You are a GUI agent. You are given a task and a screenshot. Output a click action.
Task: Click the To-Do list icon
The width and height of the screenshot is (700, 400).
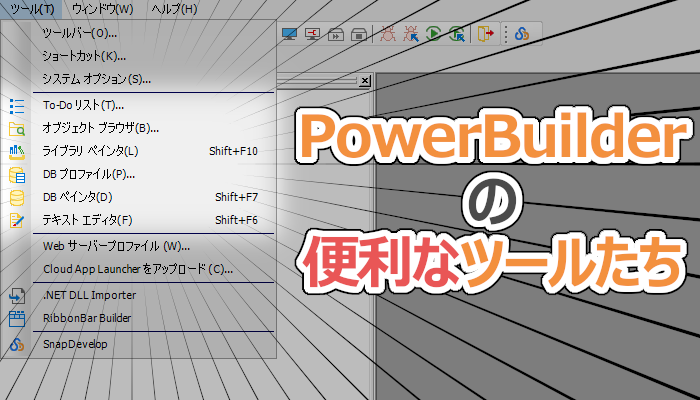(x=17, y=107)
